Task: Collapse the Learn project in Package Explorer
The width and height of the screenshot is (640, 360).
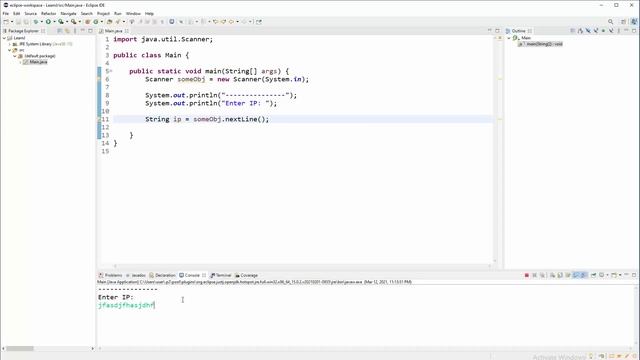Action: 4,38
